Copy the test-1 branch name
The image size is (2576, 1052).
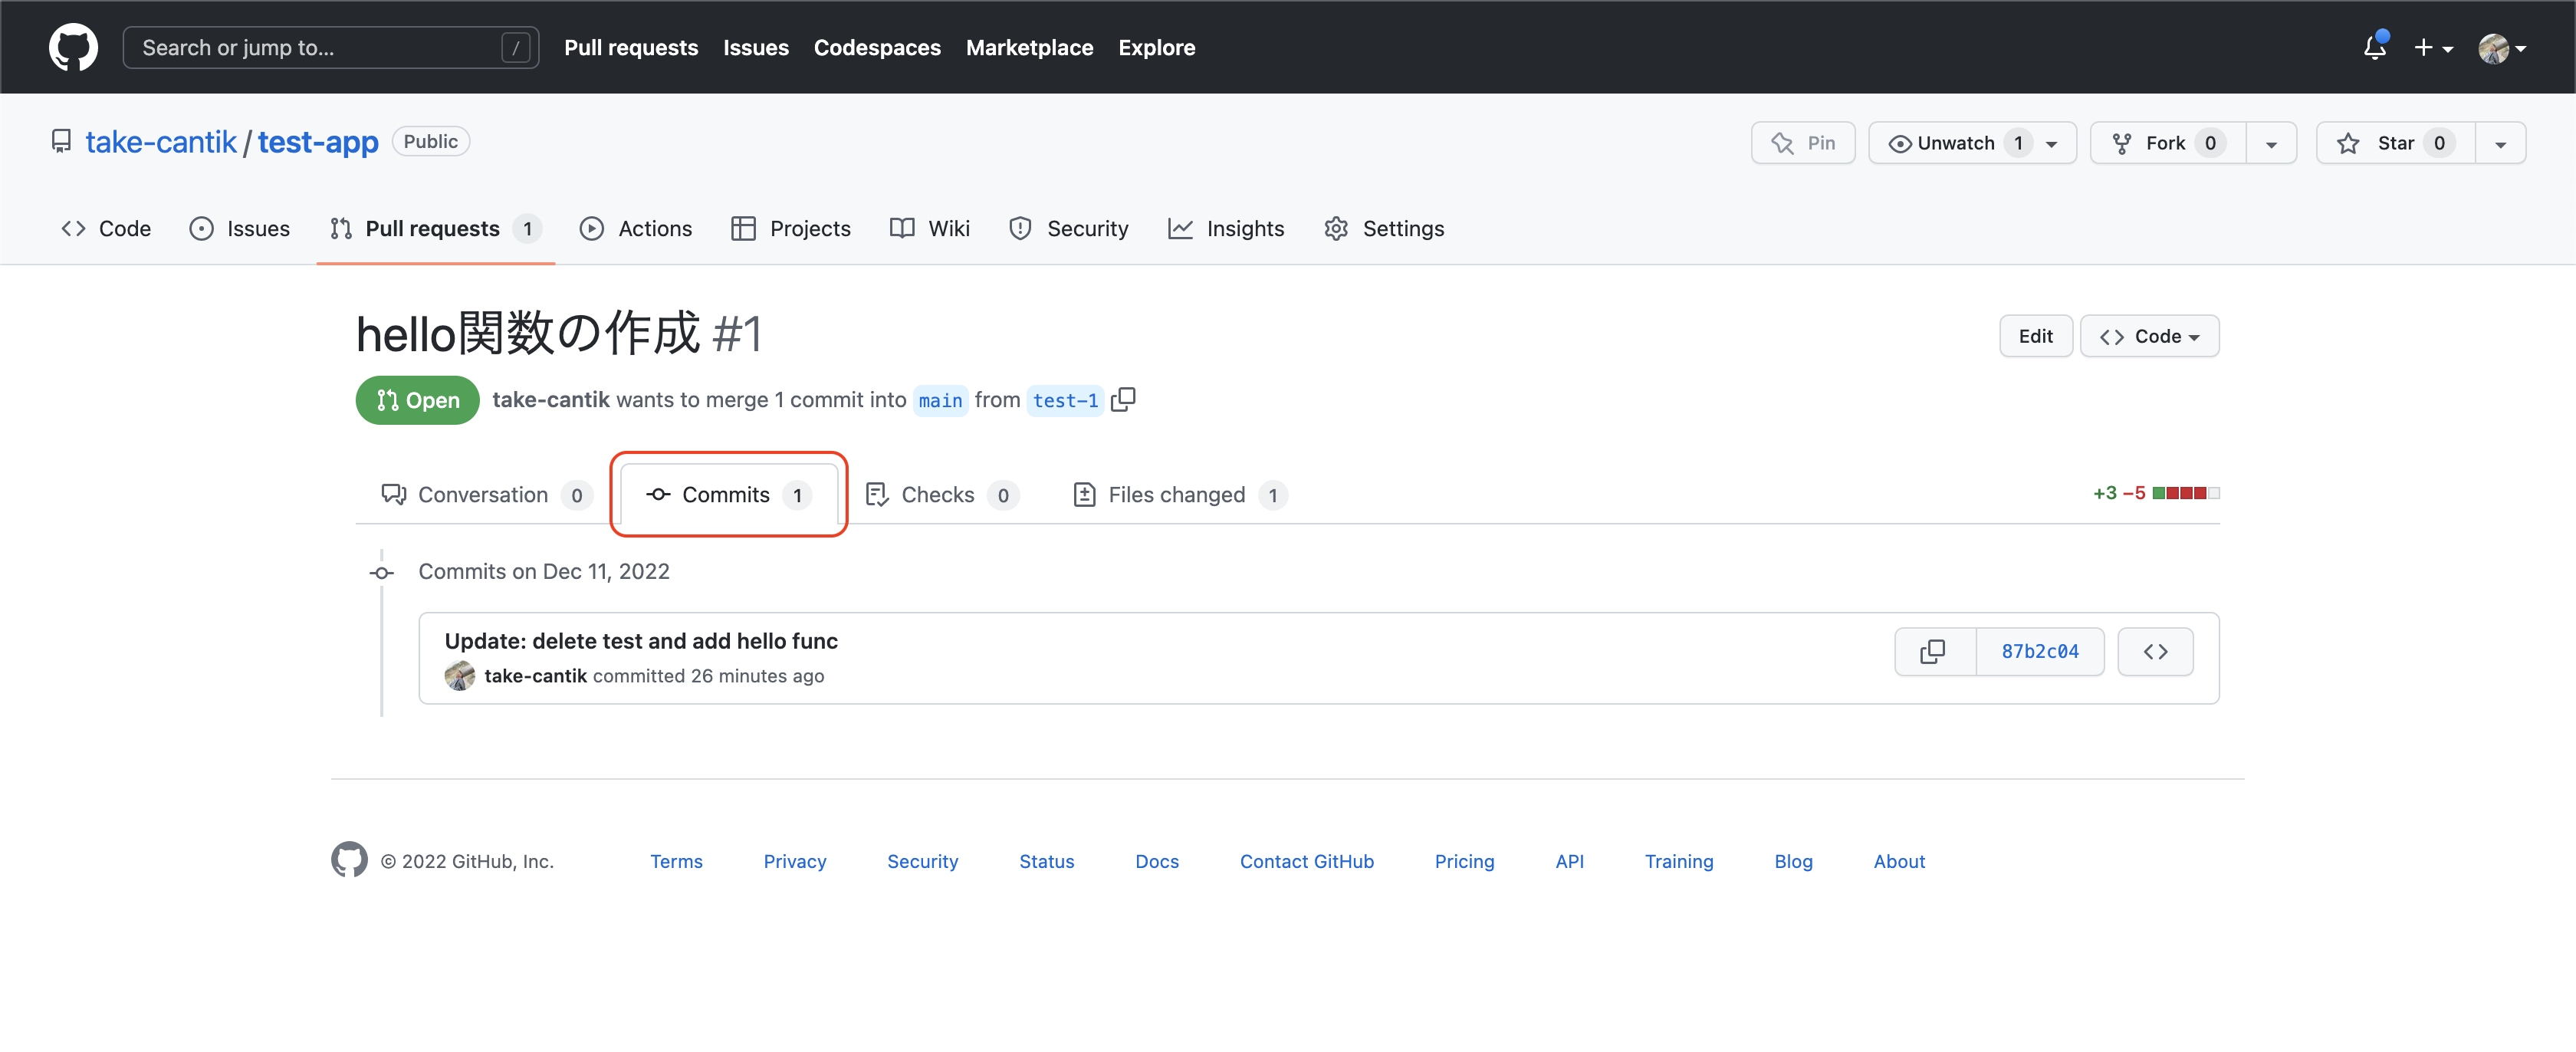1123,399
